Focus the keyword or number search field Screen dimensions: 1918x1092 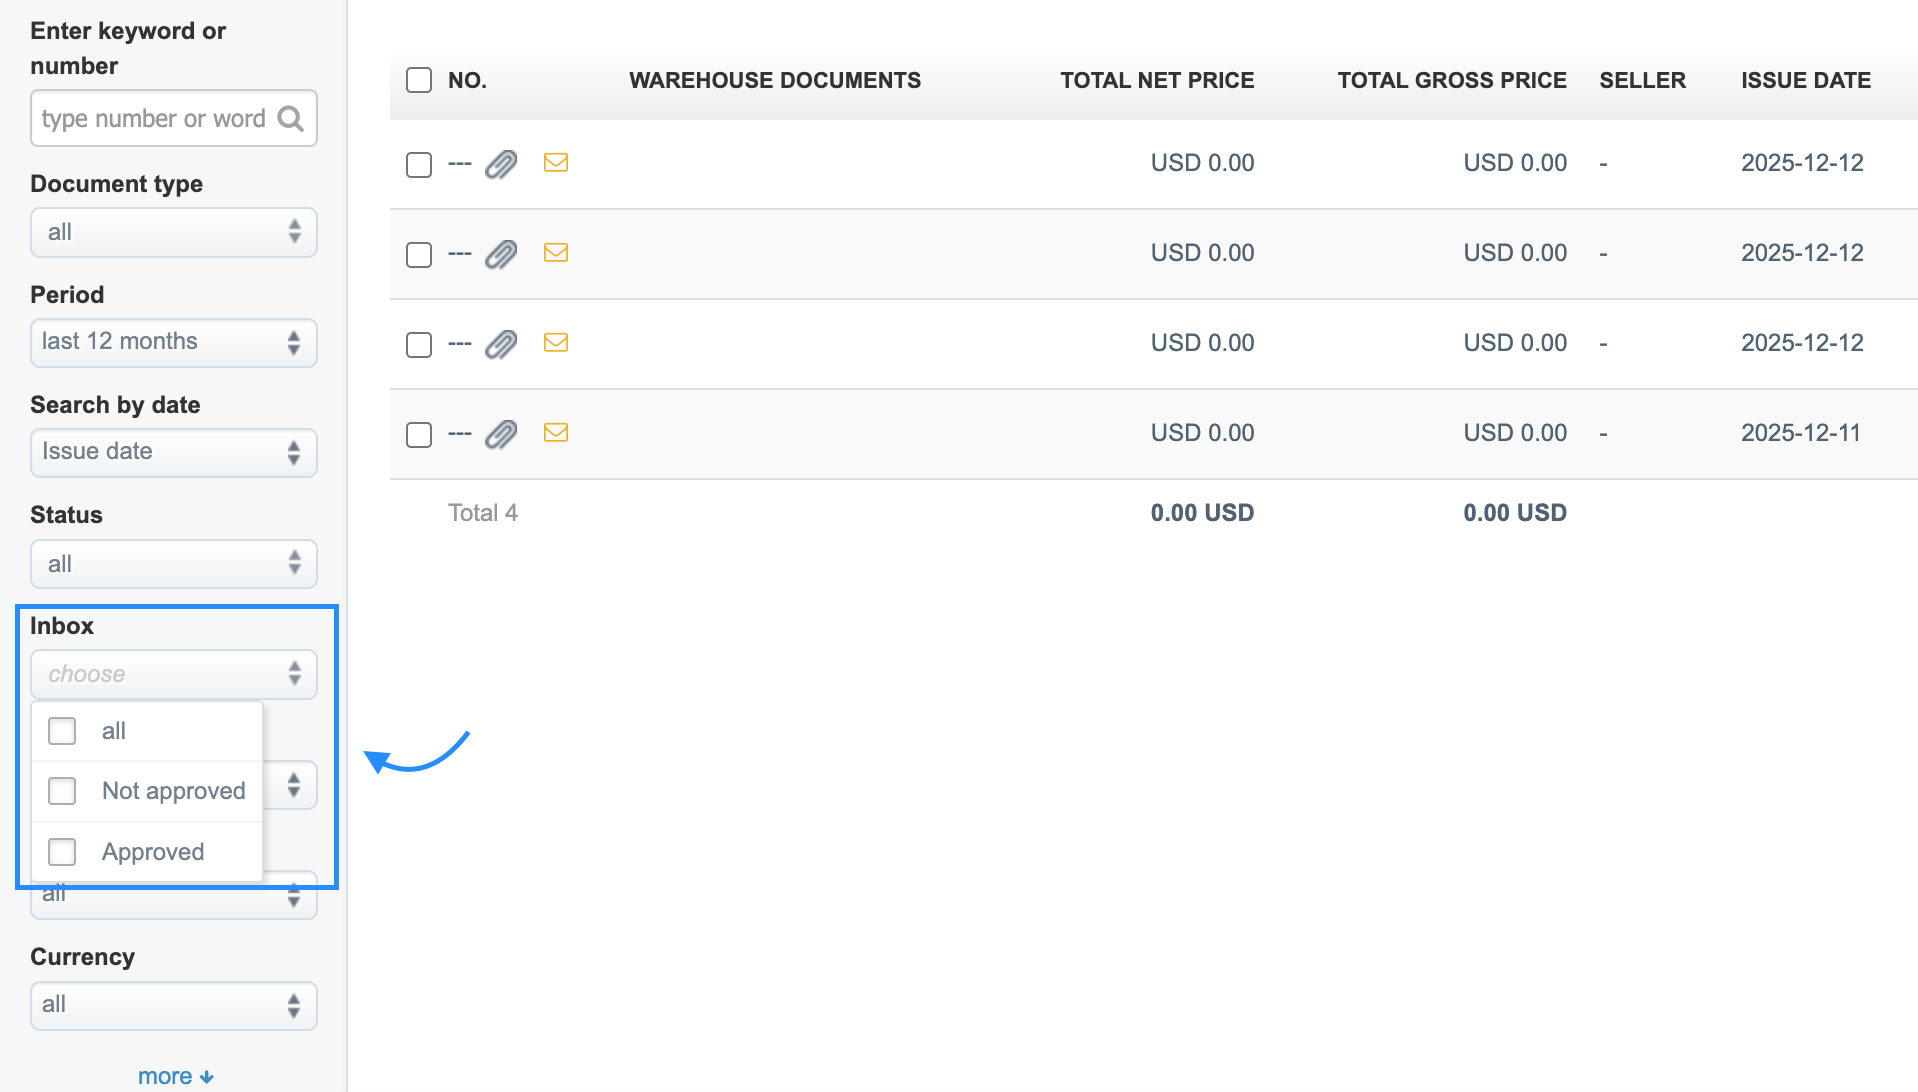click(155, 119)
